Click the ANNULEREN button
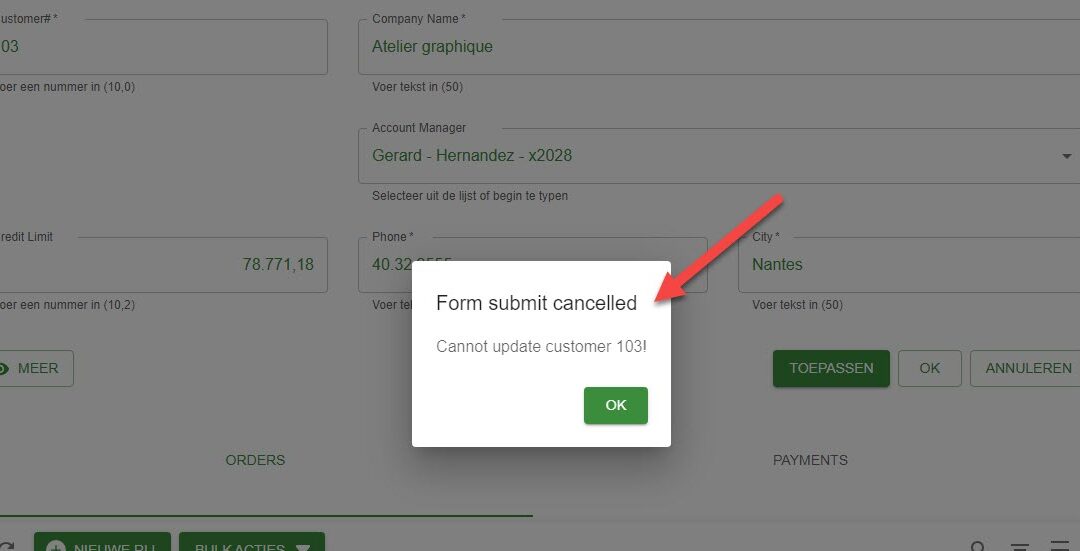Viewport: 1080px width, 551px height. point(1028,368)
